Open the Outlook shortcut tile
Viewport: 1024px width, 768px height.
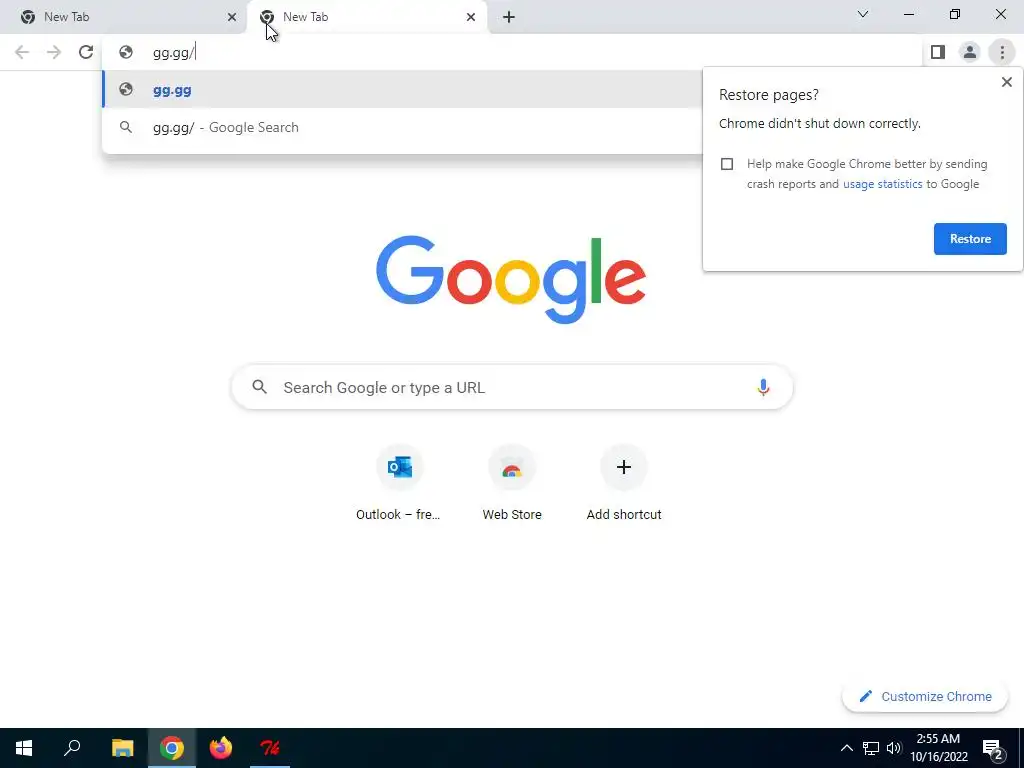tap(399, 483)
